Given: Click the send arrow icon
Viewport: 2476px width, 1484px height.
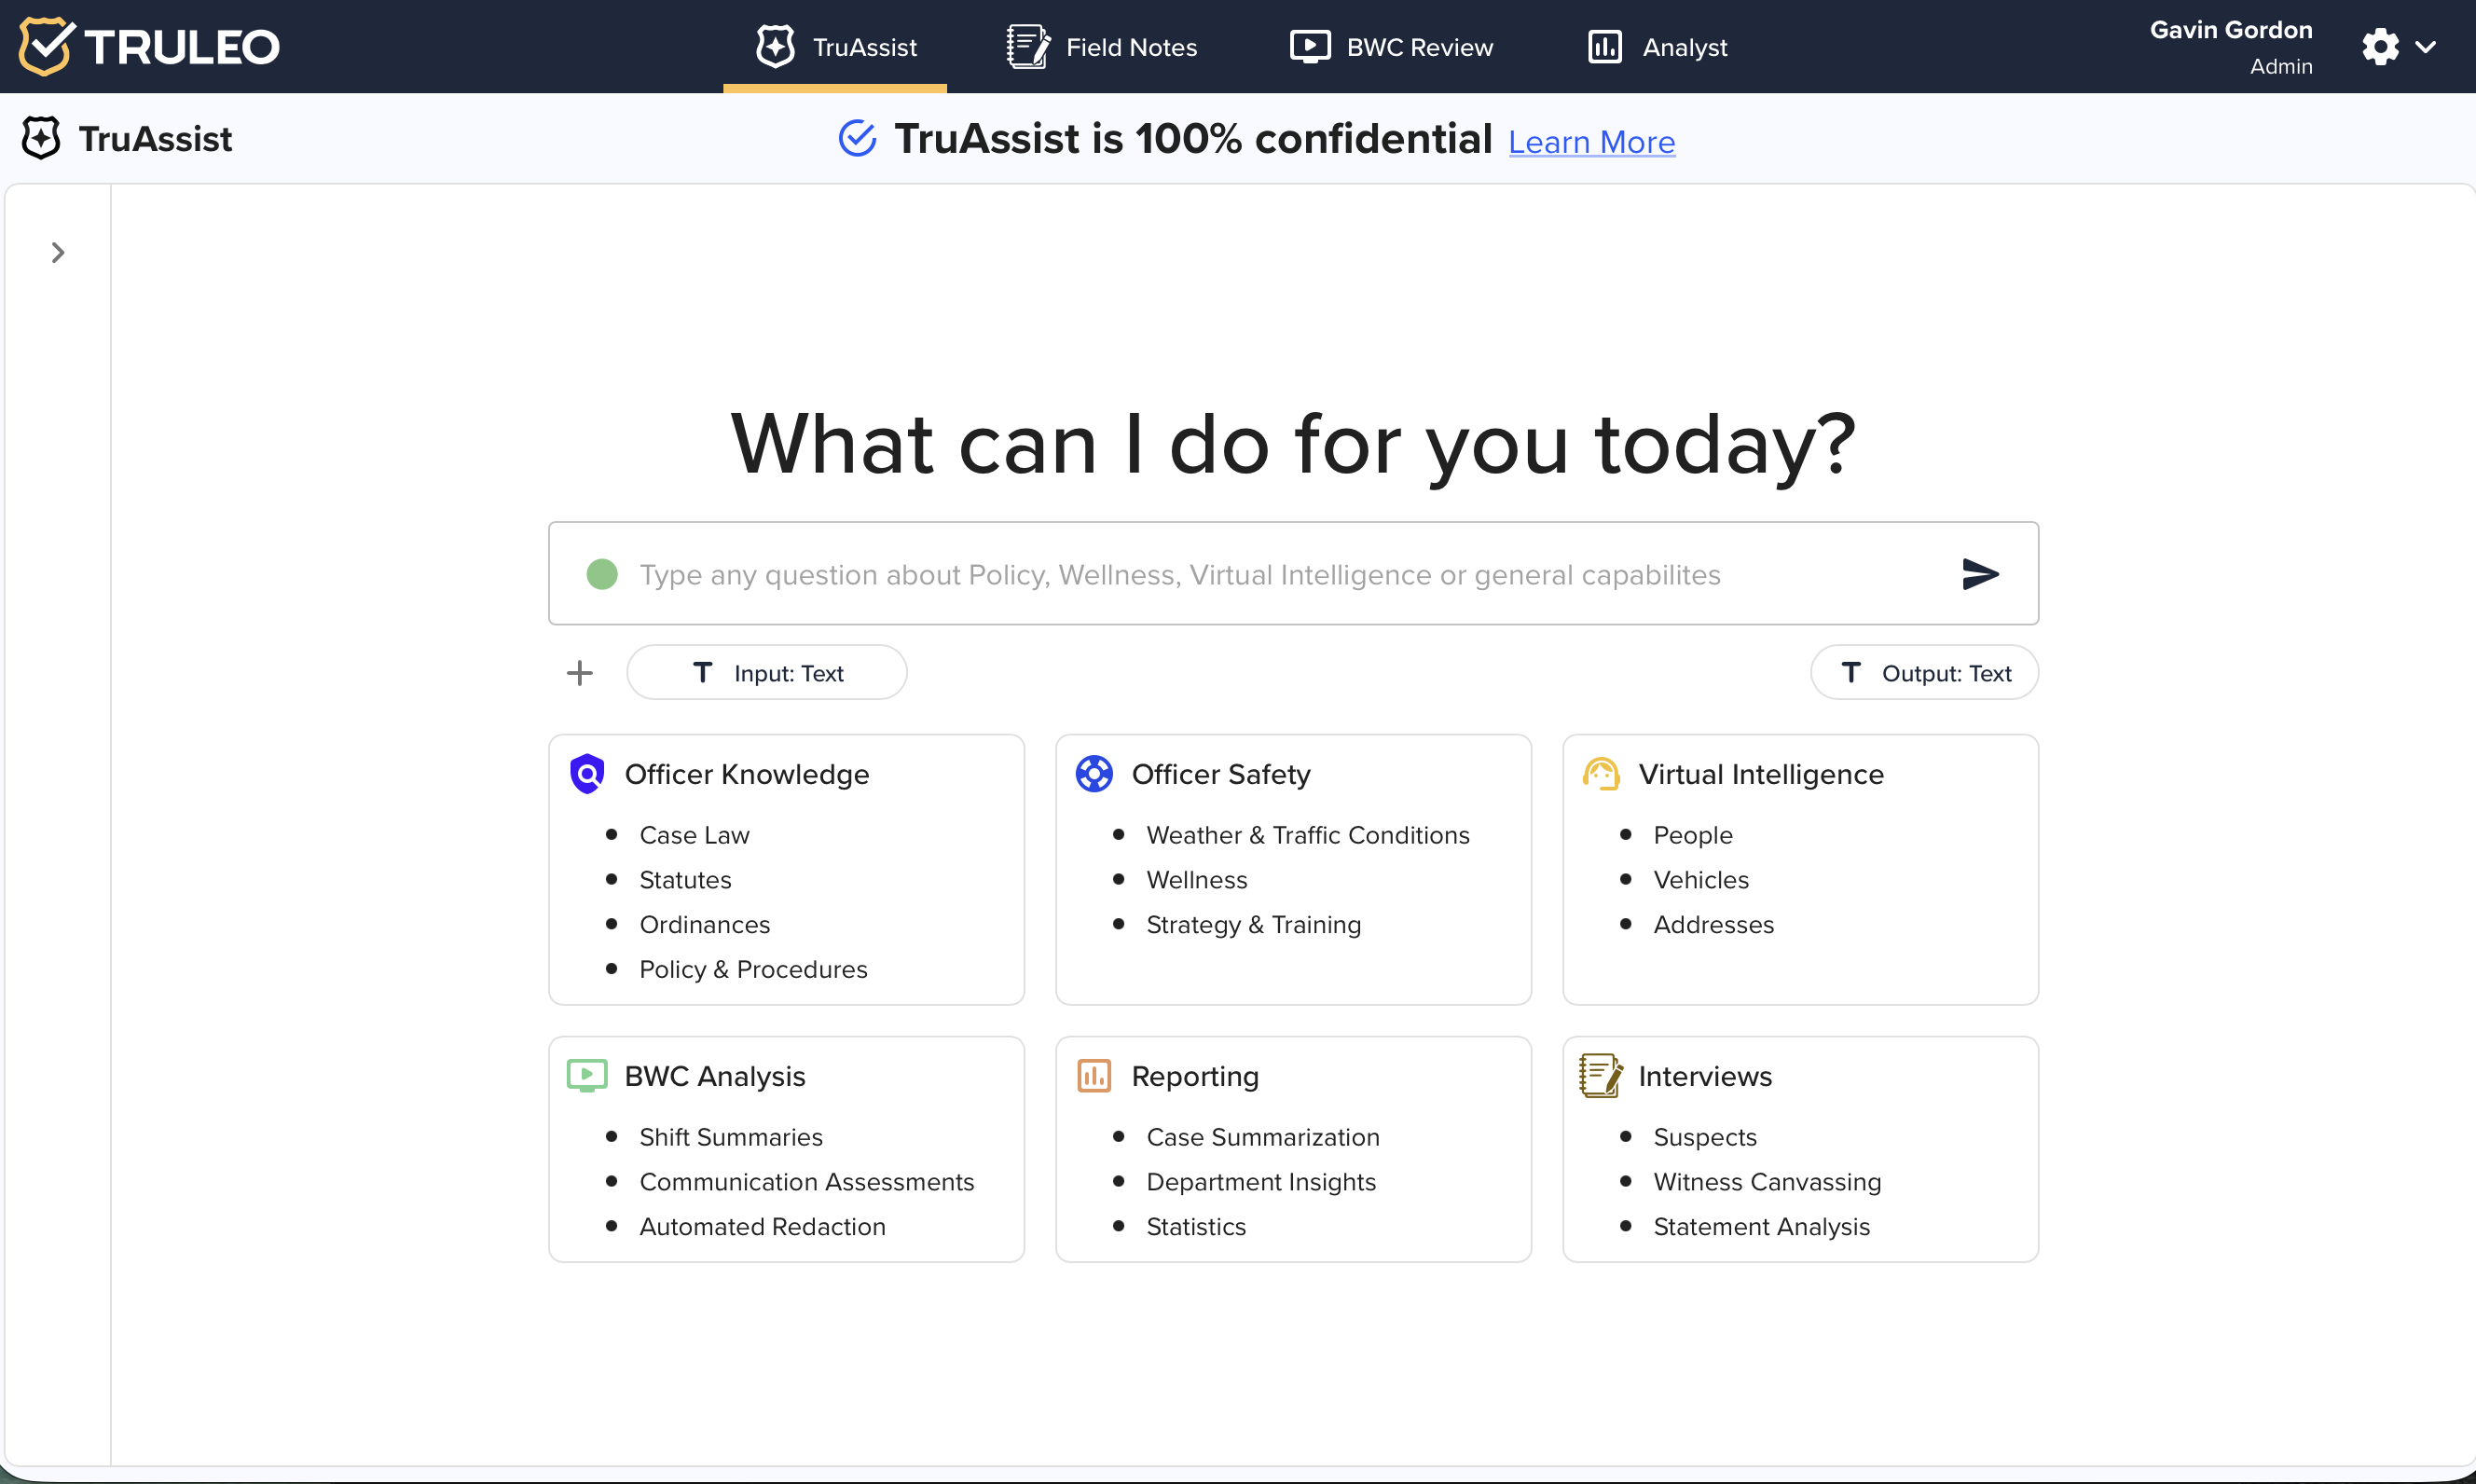Looking at the screenshot, I should (x=1980, y=574).
